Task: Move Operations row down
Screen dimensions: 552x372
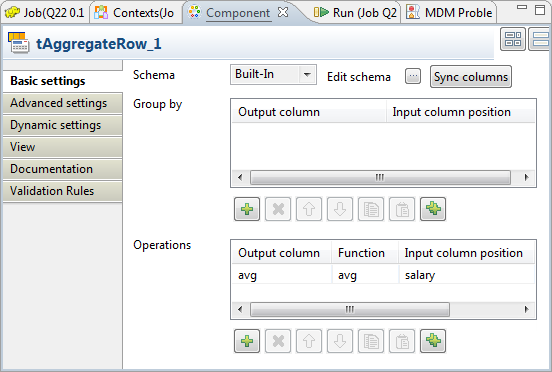Action: click(x=340, y=341)
